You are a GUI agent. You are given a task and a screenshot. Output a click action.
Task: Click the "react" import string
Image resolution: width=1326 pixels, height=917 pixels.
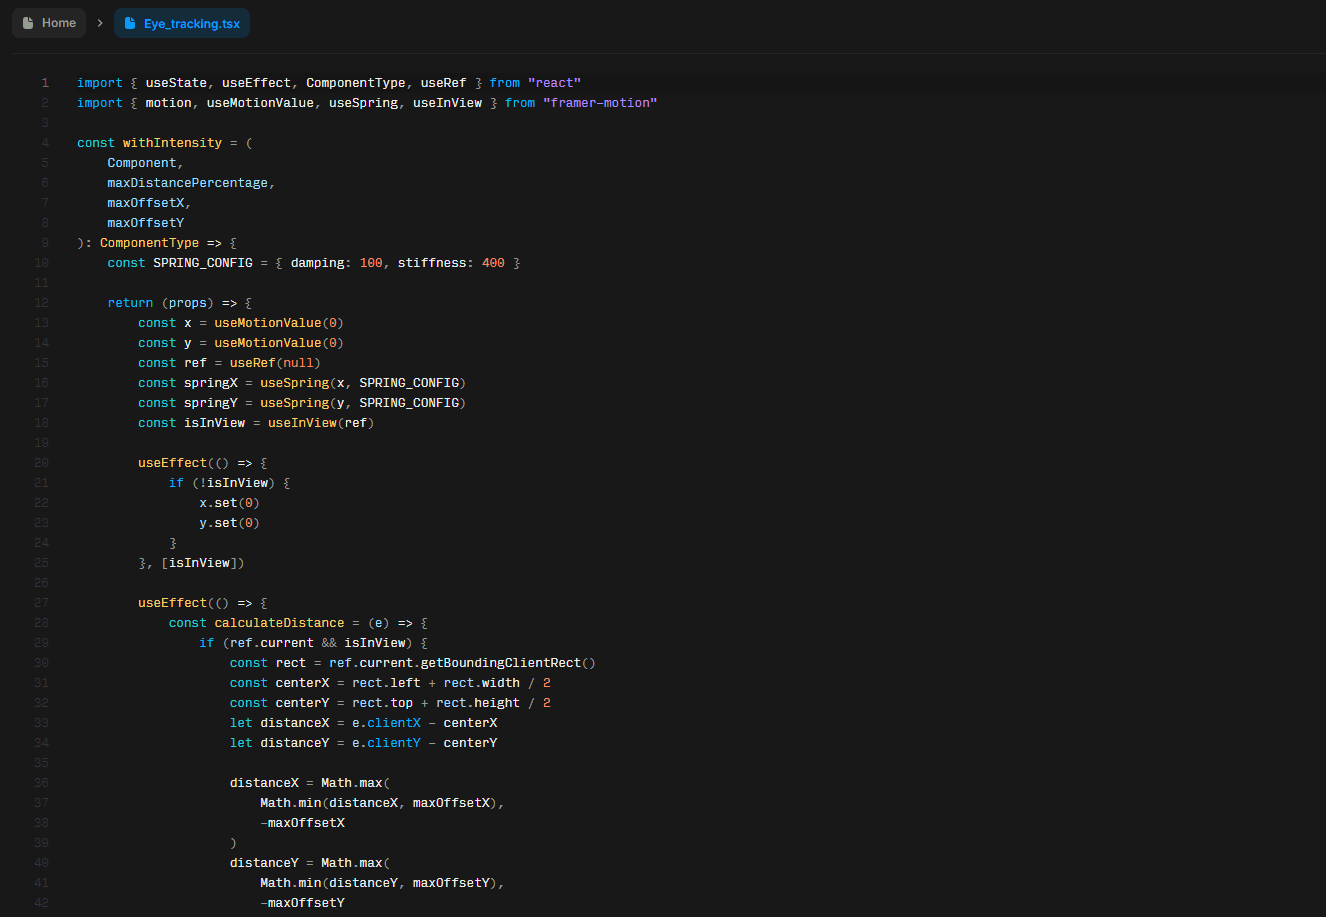coord(554,83)
